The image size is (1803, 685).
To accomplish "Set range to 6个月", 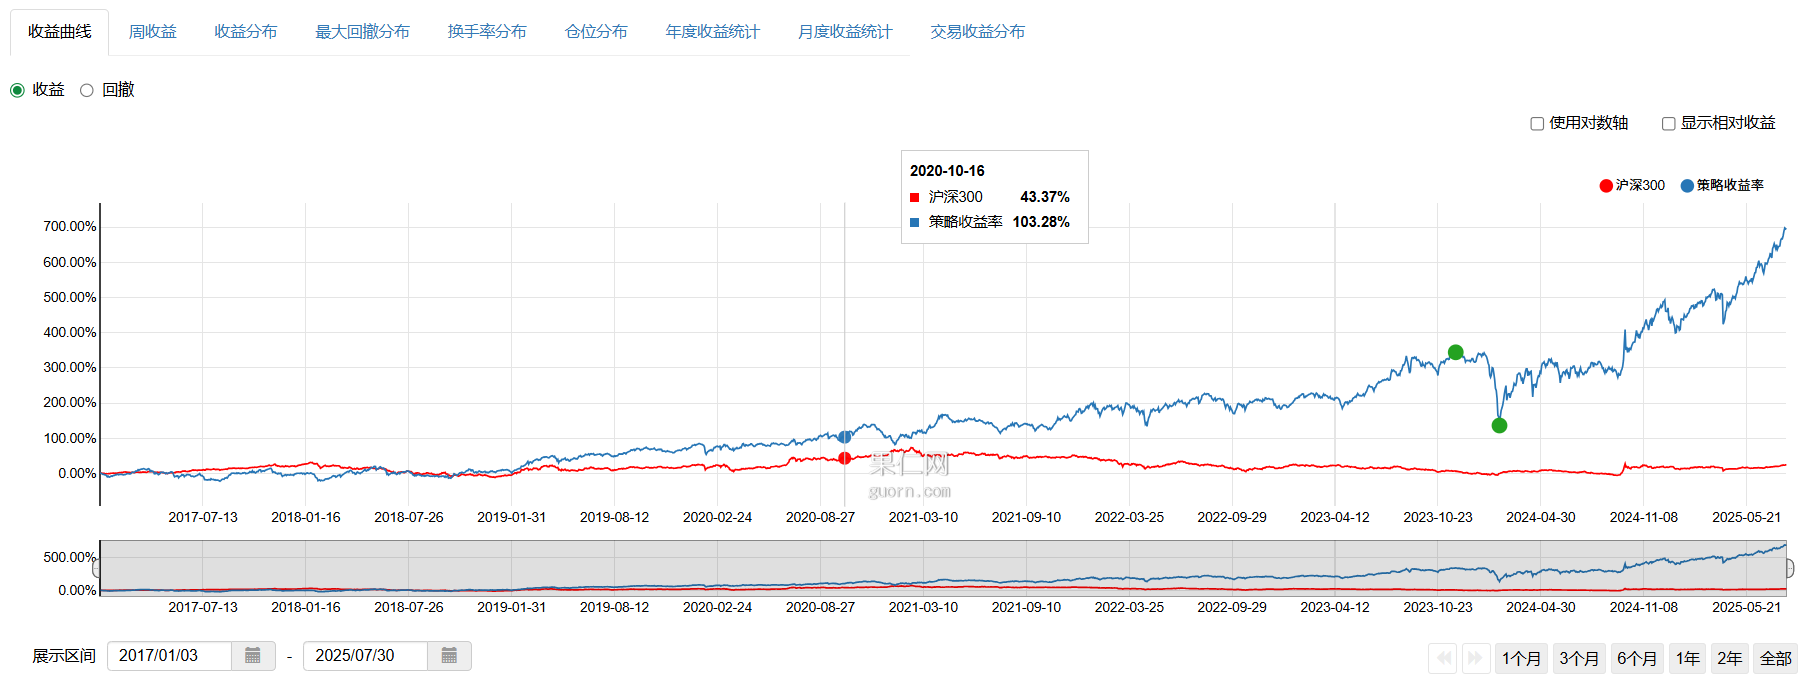I will [x=1636, y=658].
